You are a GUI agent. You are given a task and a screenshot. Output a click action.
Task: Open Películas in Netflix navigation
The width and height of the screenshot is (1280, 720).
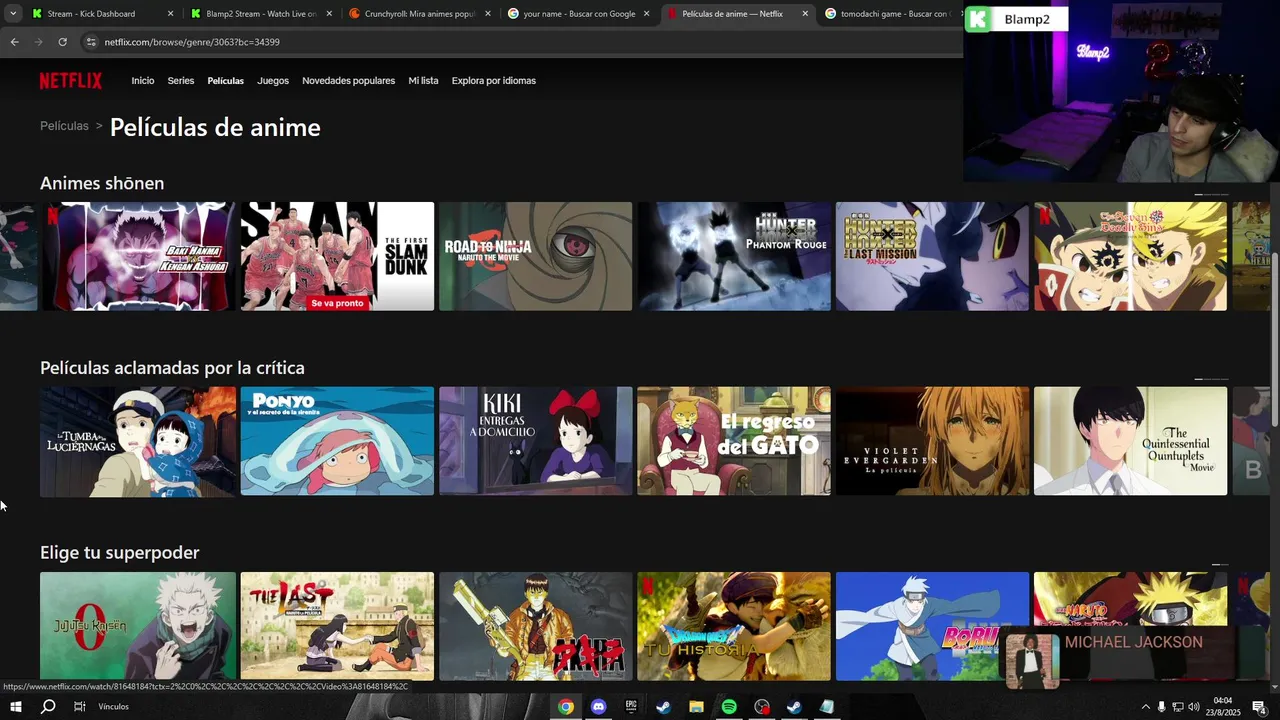click(225, 81)
